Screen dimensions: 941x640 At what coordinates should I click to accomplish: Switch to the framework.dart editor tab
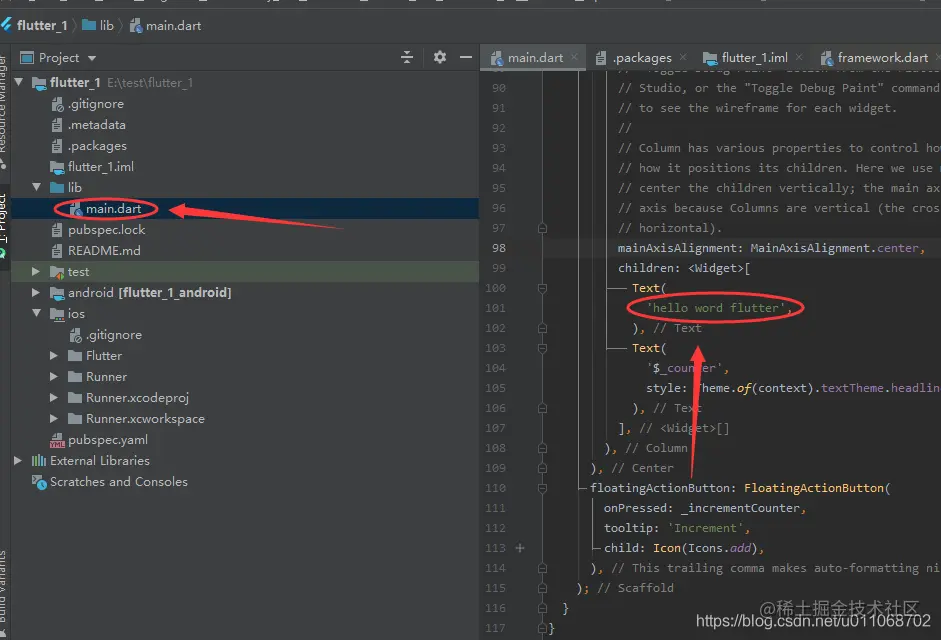point(875,58)
